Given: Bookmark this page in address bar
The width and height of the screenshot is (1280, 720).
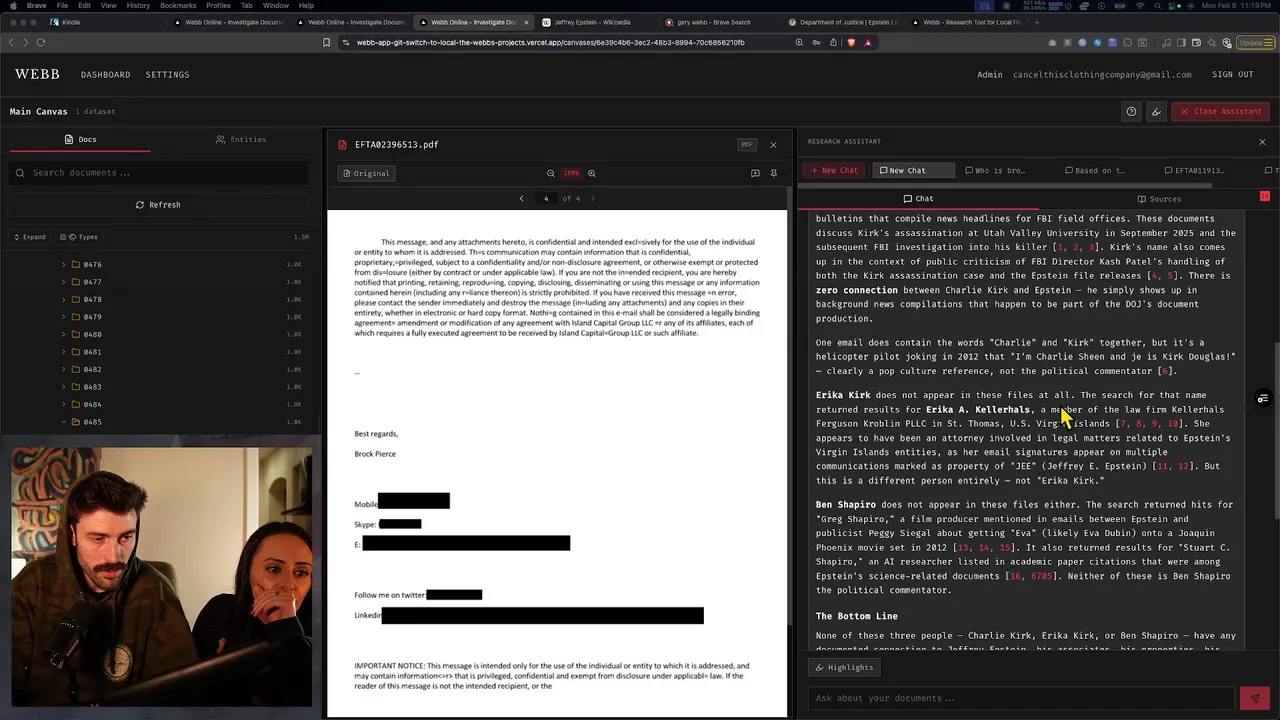Looking at the screenshot, I should point(326,42).
